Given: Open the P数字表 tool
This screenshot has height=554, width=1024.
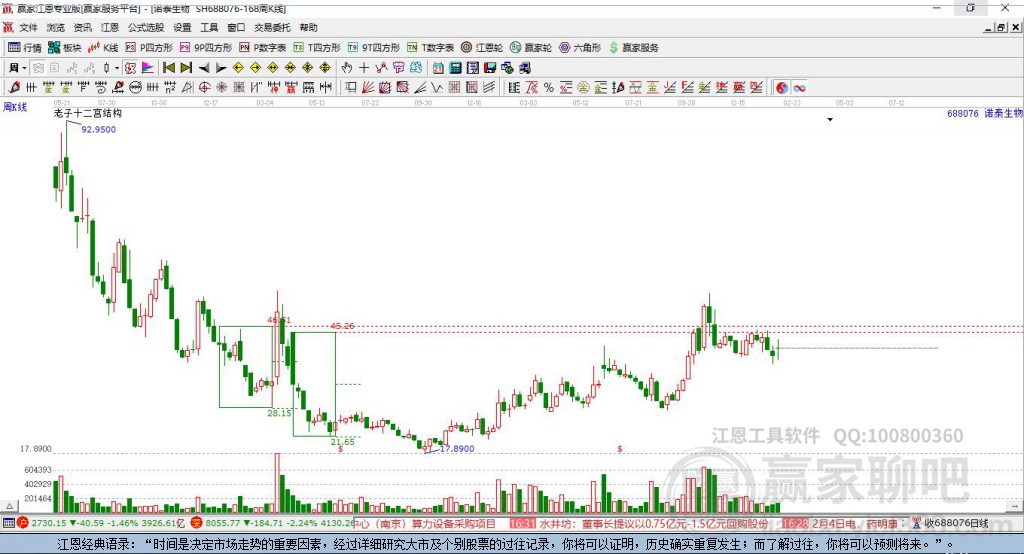Looking at the screenshot, I should (x=263, y=48).
